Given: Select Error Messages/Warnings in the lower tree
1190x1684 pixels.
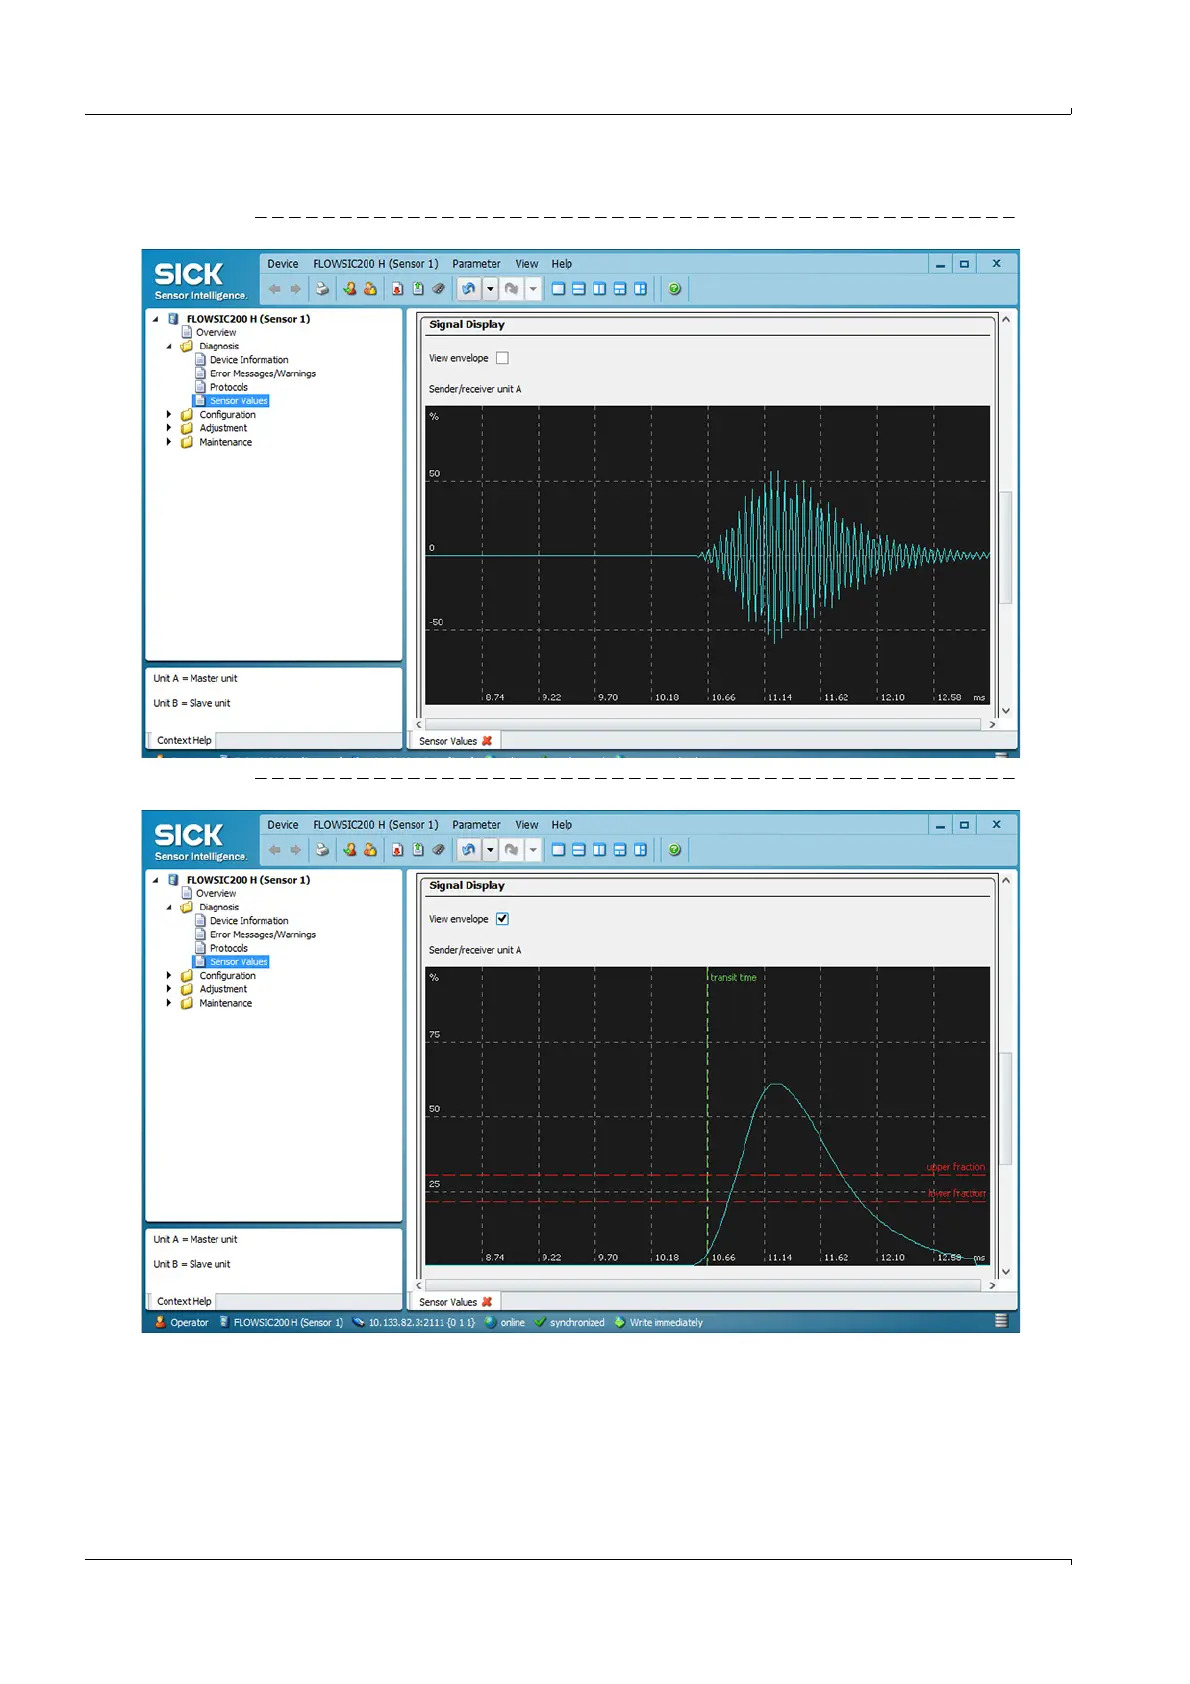Looking at the screenshot, I should [x=262, y=935].
